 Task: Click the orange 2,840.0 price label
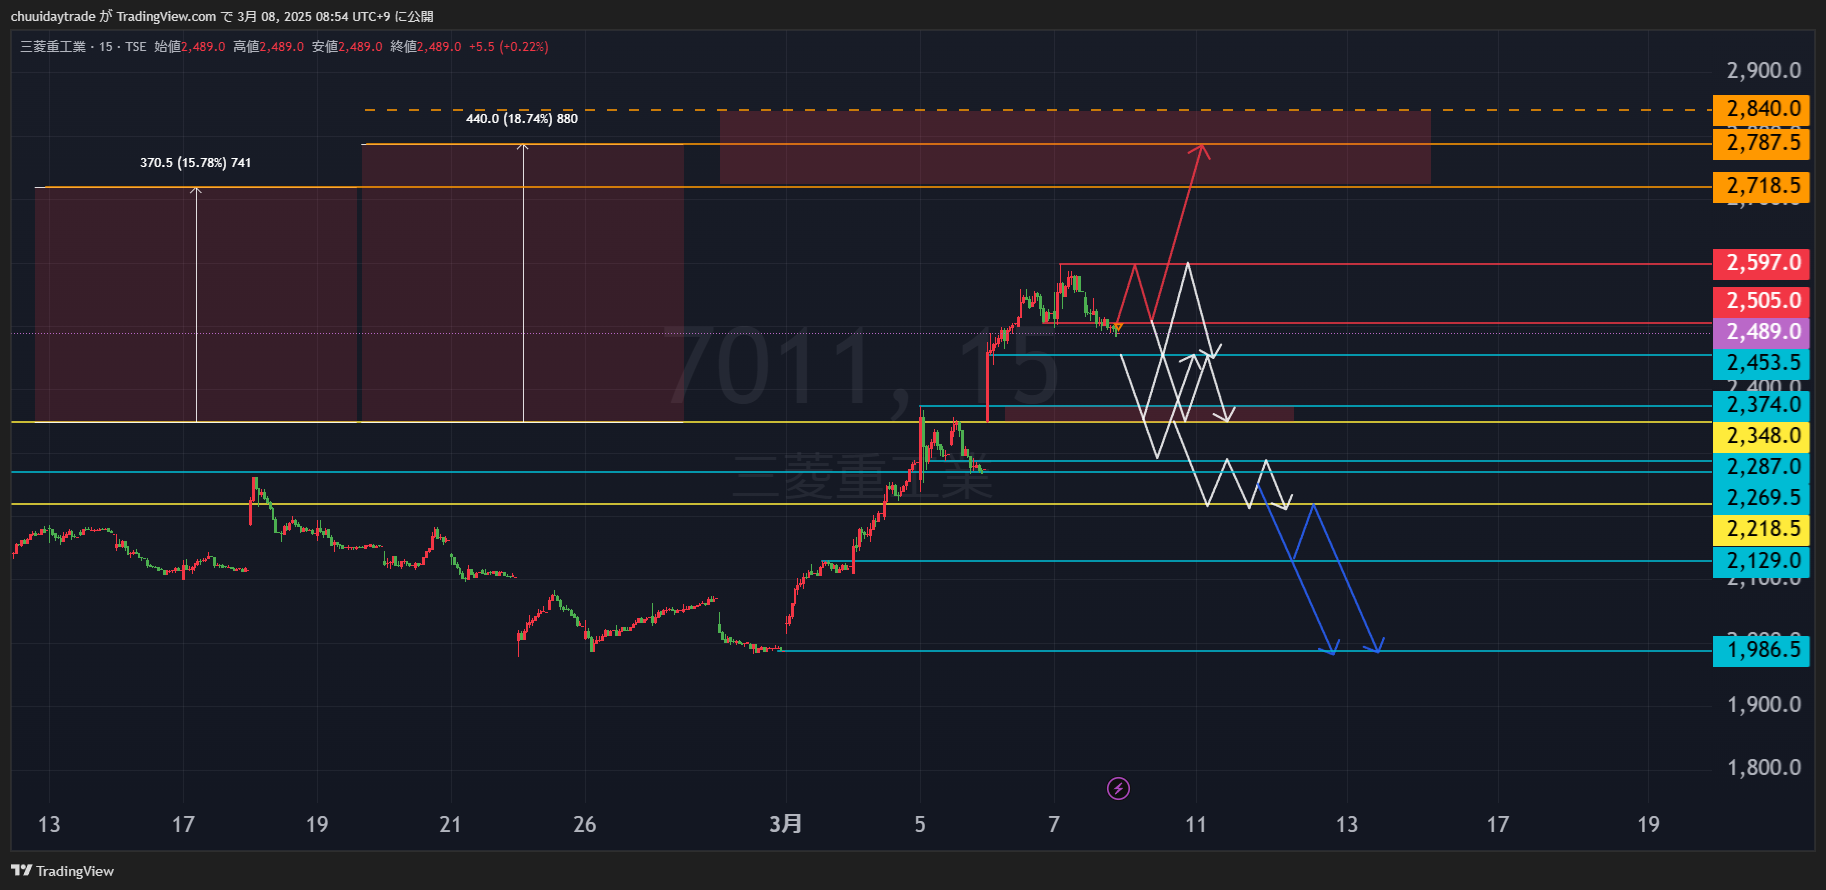pyautogui.click(x=1762, y=109)
